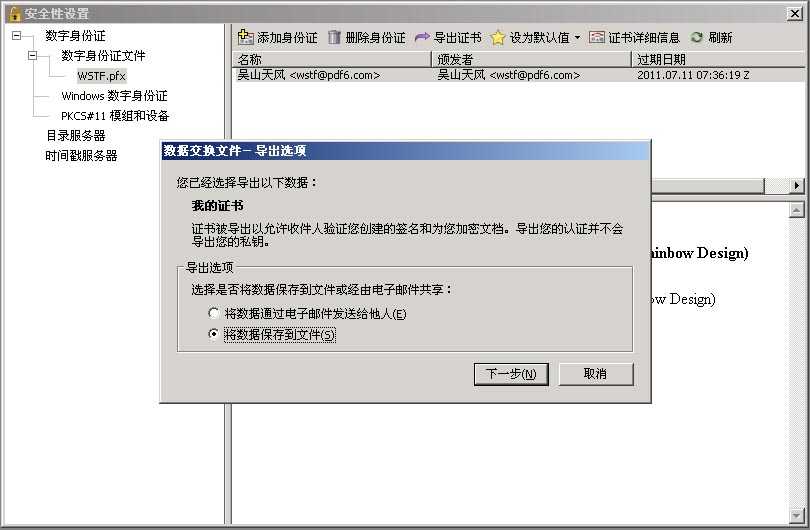The width and height of the screenshot is (810, 530).
Task: Click the Add ID (添加身份证) icon
Action: click(x=245, y=37)
